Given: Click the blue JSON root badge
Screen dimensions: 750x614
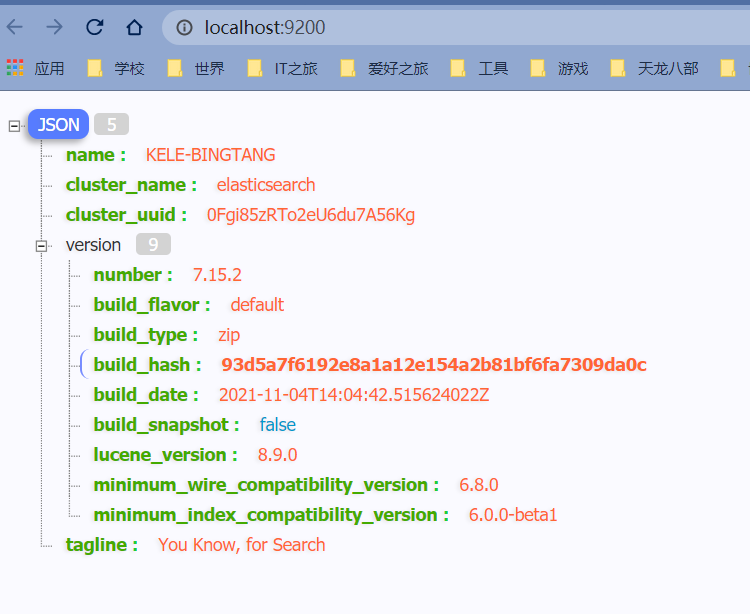Looking at the screenshot, I should 58,125.
